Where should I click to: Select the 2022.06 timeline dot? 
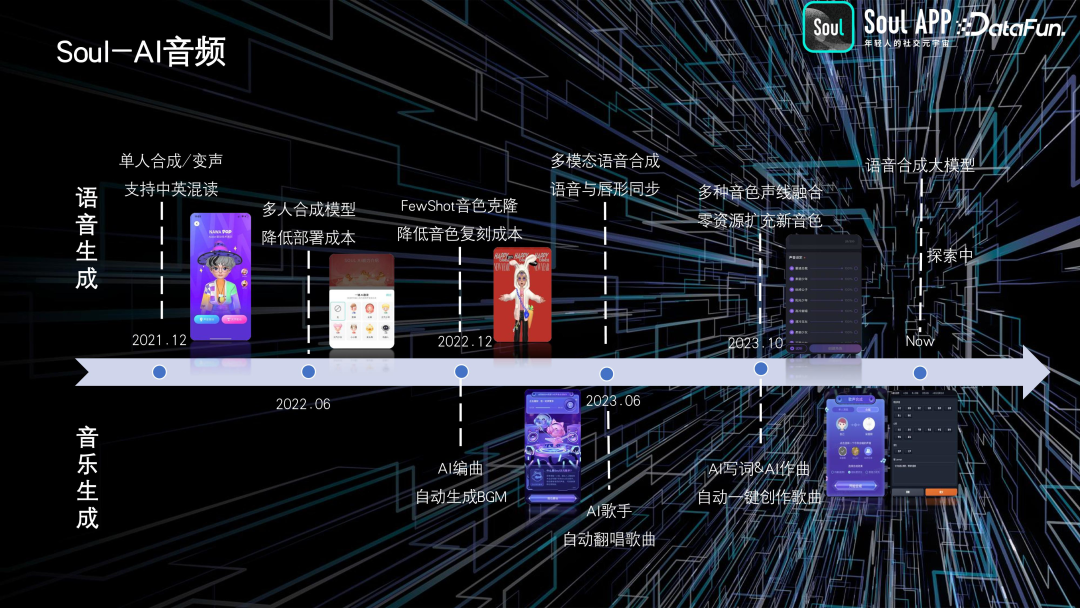click(x=308, y=372)
